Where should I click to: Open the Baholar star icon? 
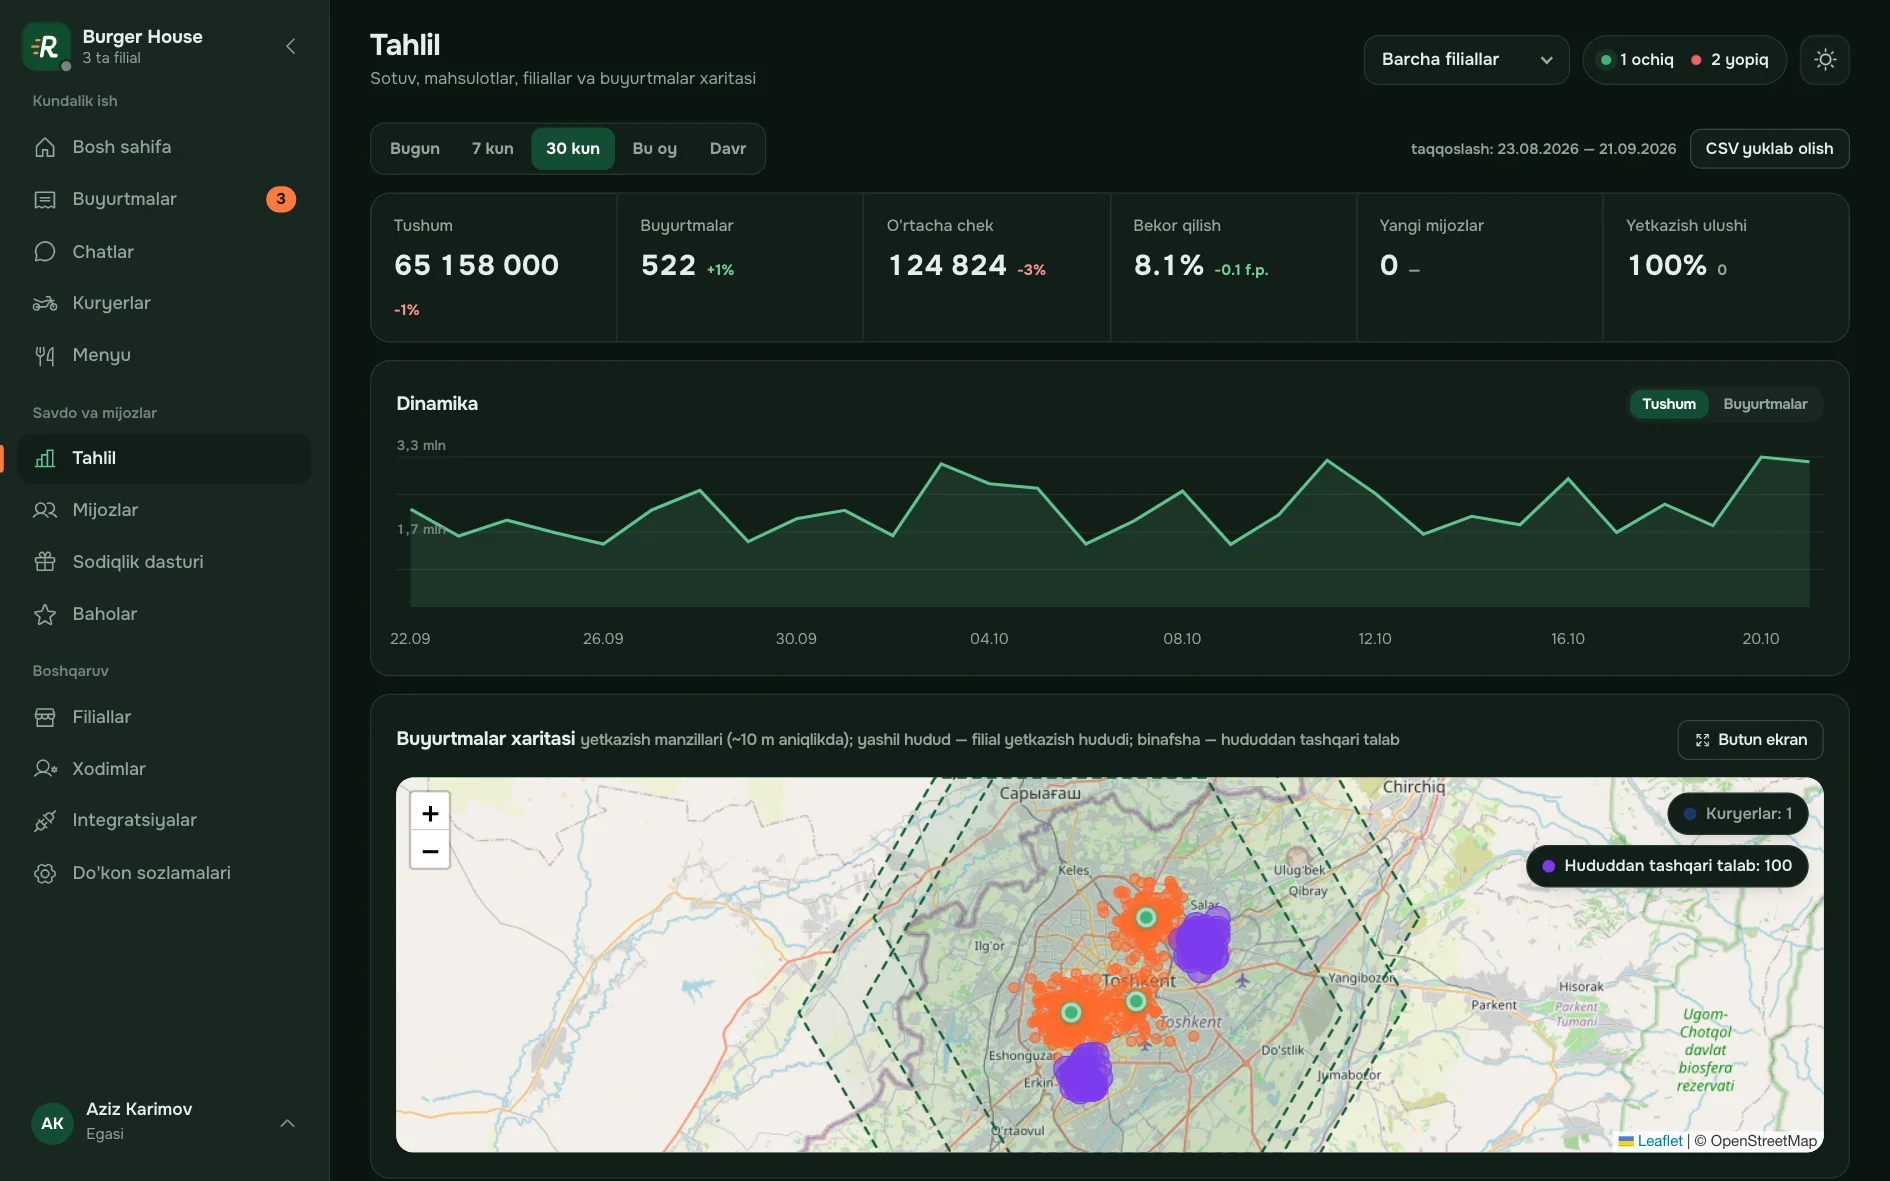pyautogui.click(x=45, y=614)
